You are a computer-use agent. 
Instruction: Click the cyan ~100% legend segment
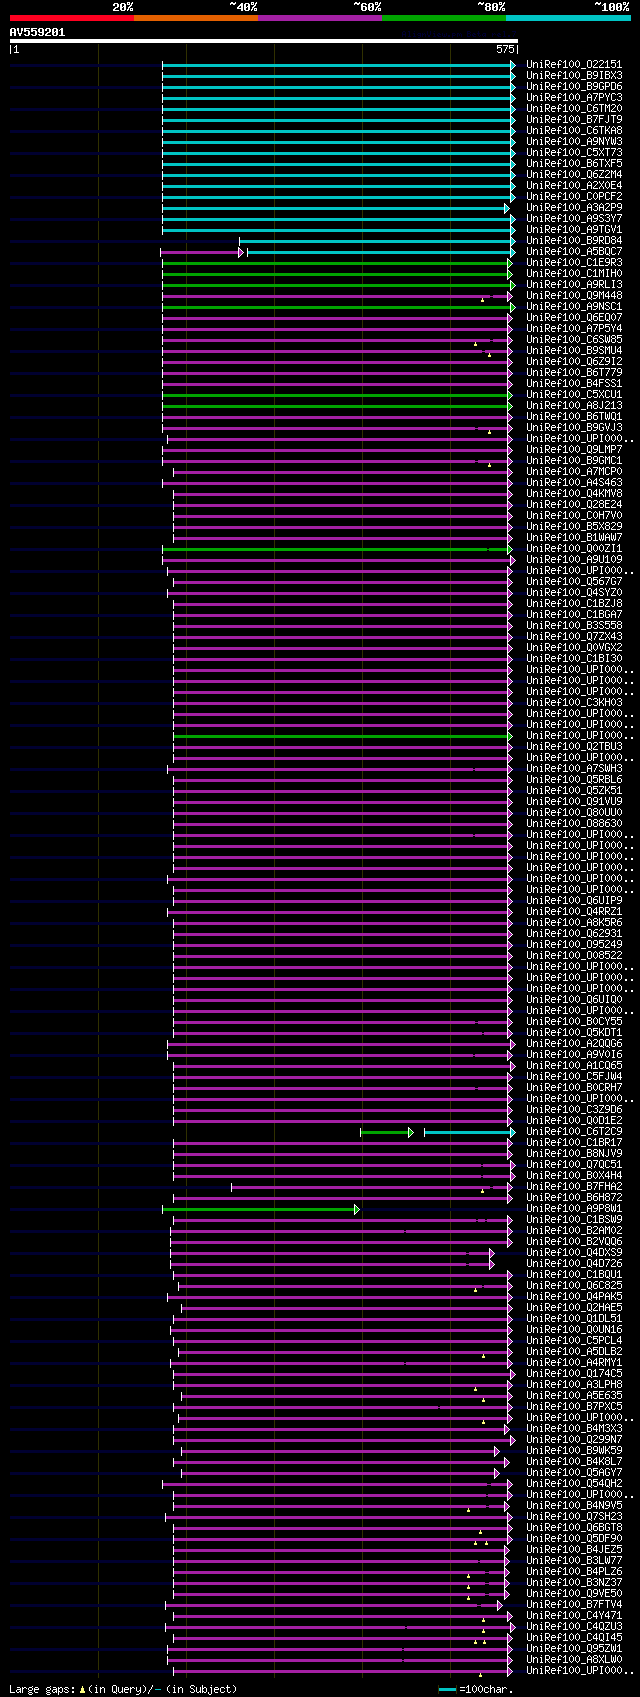pyautogui.click(x=568, y=17)
